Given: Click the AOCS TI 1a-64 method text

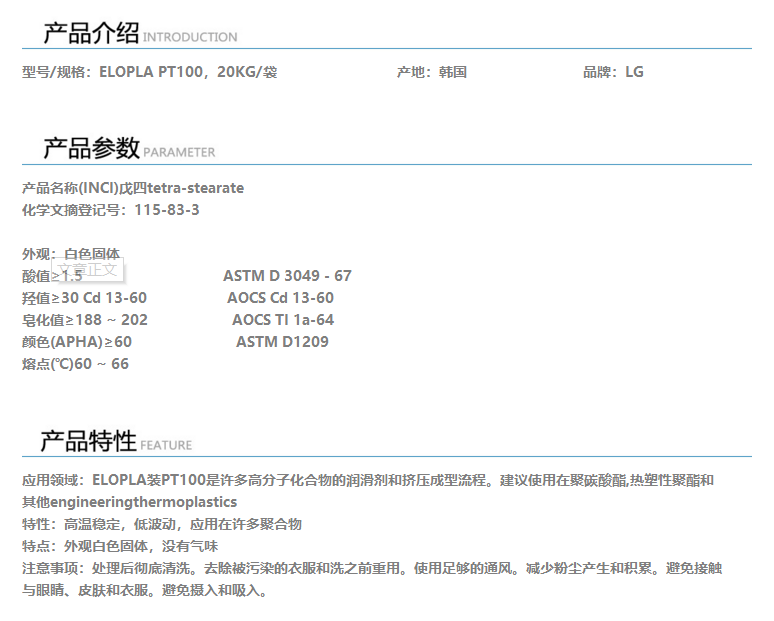Looking at the screenshot, I should coord(283,320).
